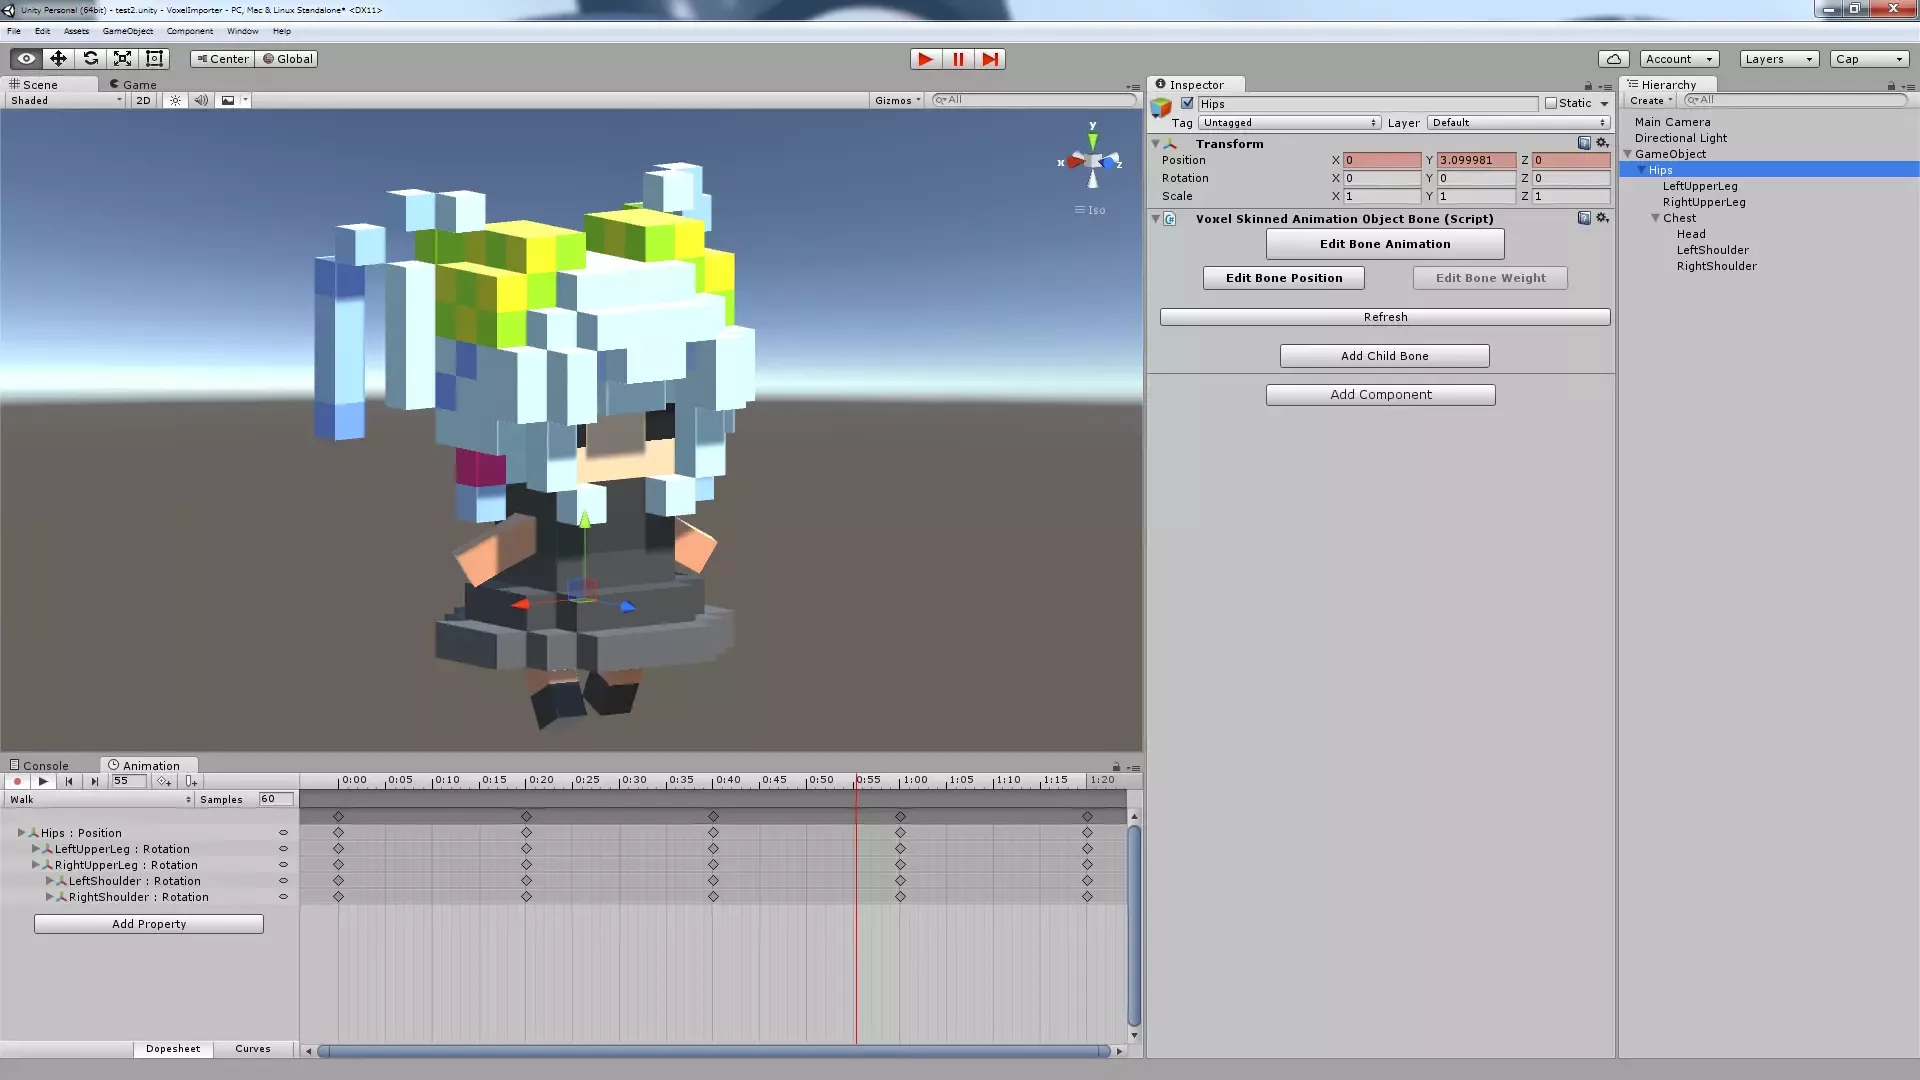
Task: Click the Step forward playback button
Action: [990, 59]
